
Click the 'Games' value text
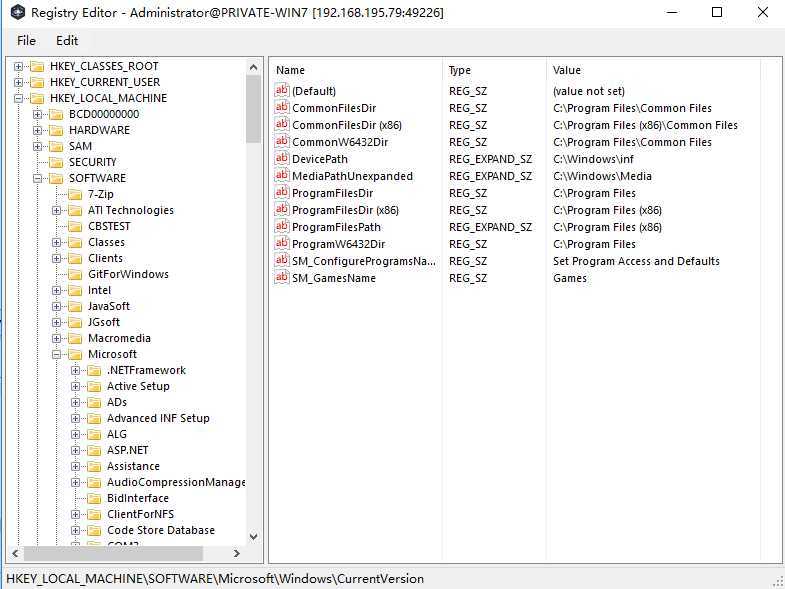tap(570, 278)
